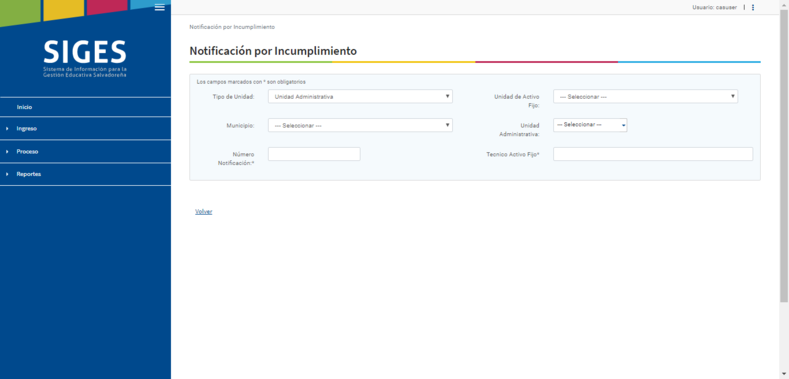The height and width of the screenshot is (379, 789).
Task: Open the Reportes sidebar menu item
Action: (29, 174)
